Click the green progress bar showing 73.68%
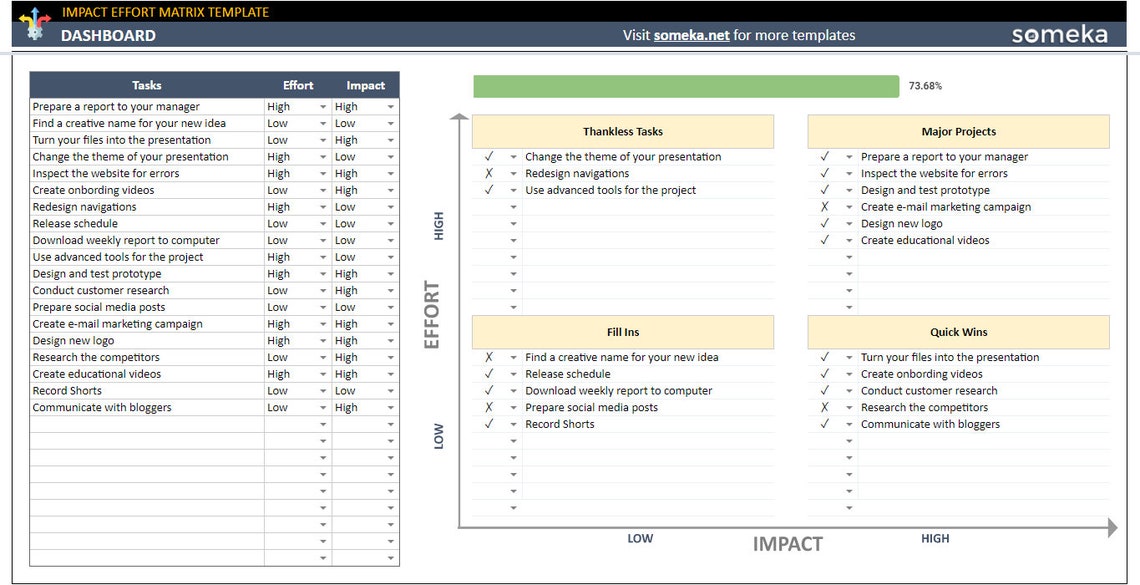 686,86
